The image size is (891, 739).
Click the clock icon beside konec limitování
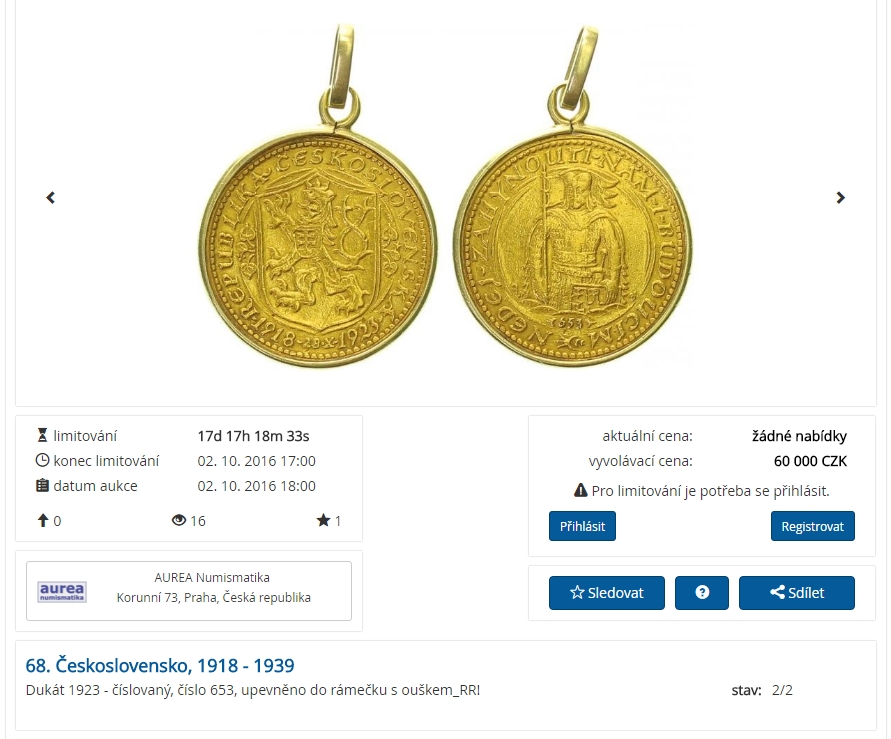[43, 460]
